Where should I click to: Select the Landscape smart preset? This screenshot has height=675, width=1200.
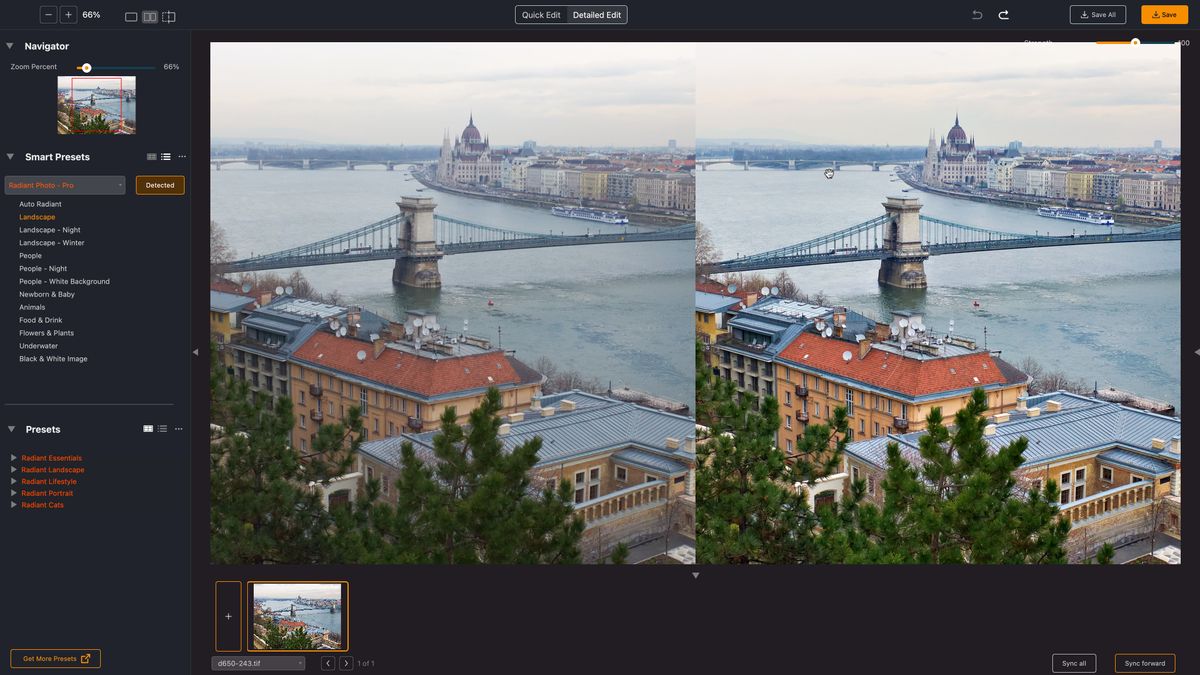click(x=37, y=216)
